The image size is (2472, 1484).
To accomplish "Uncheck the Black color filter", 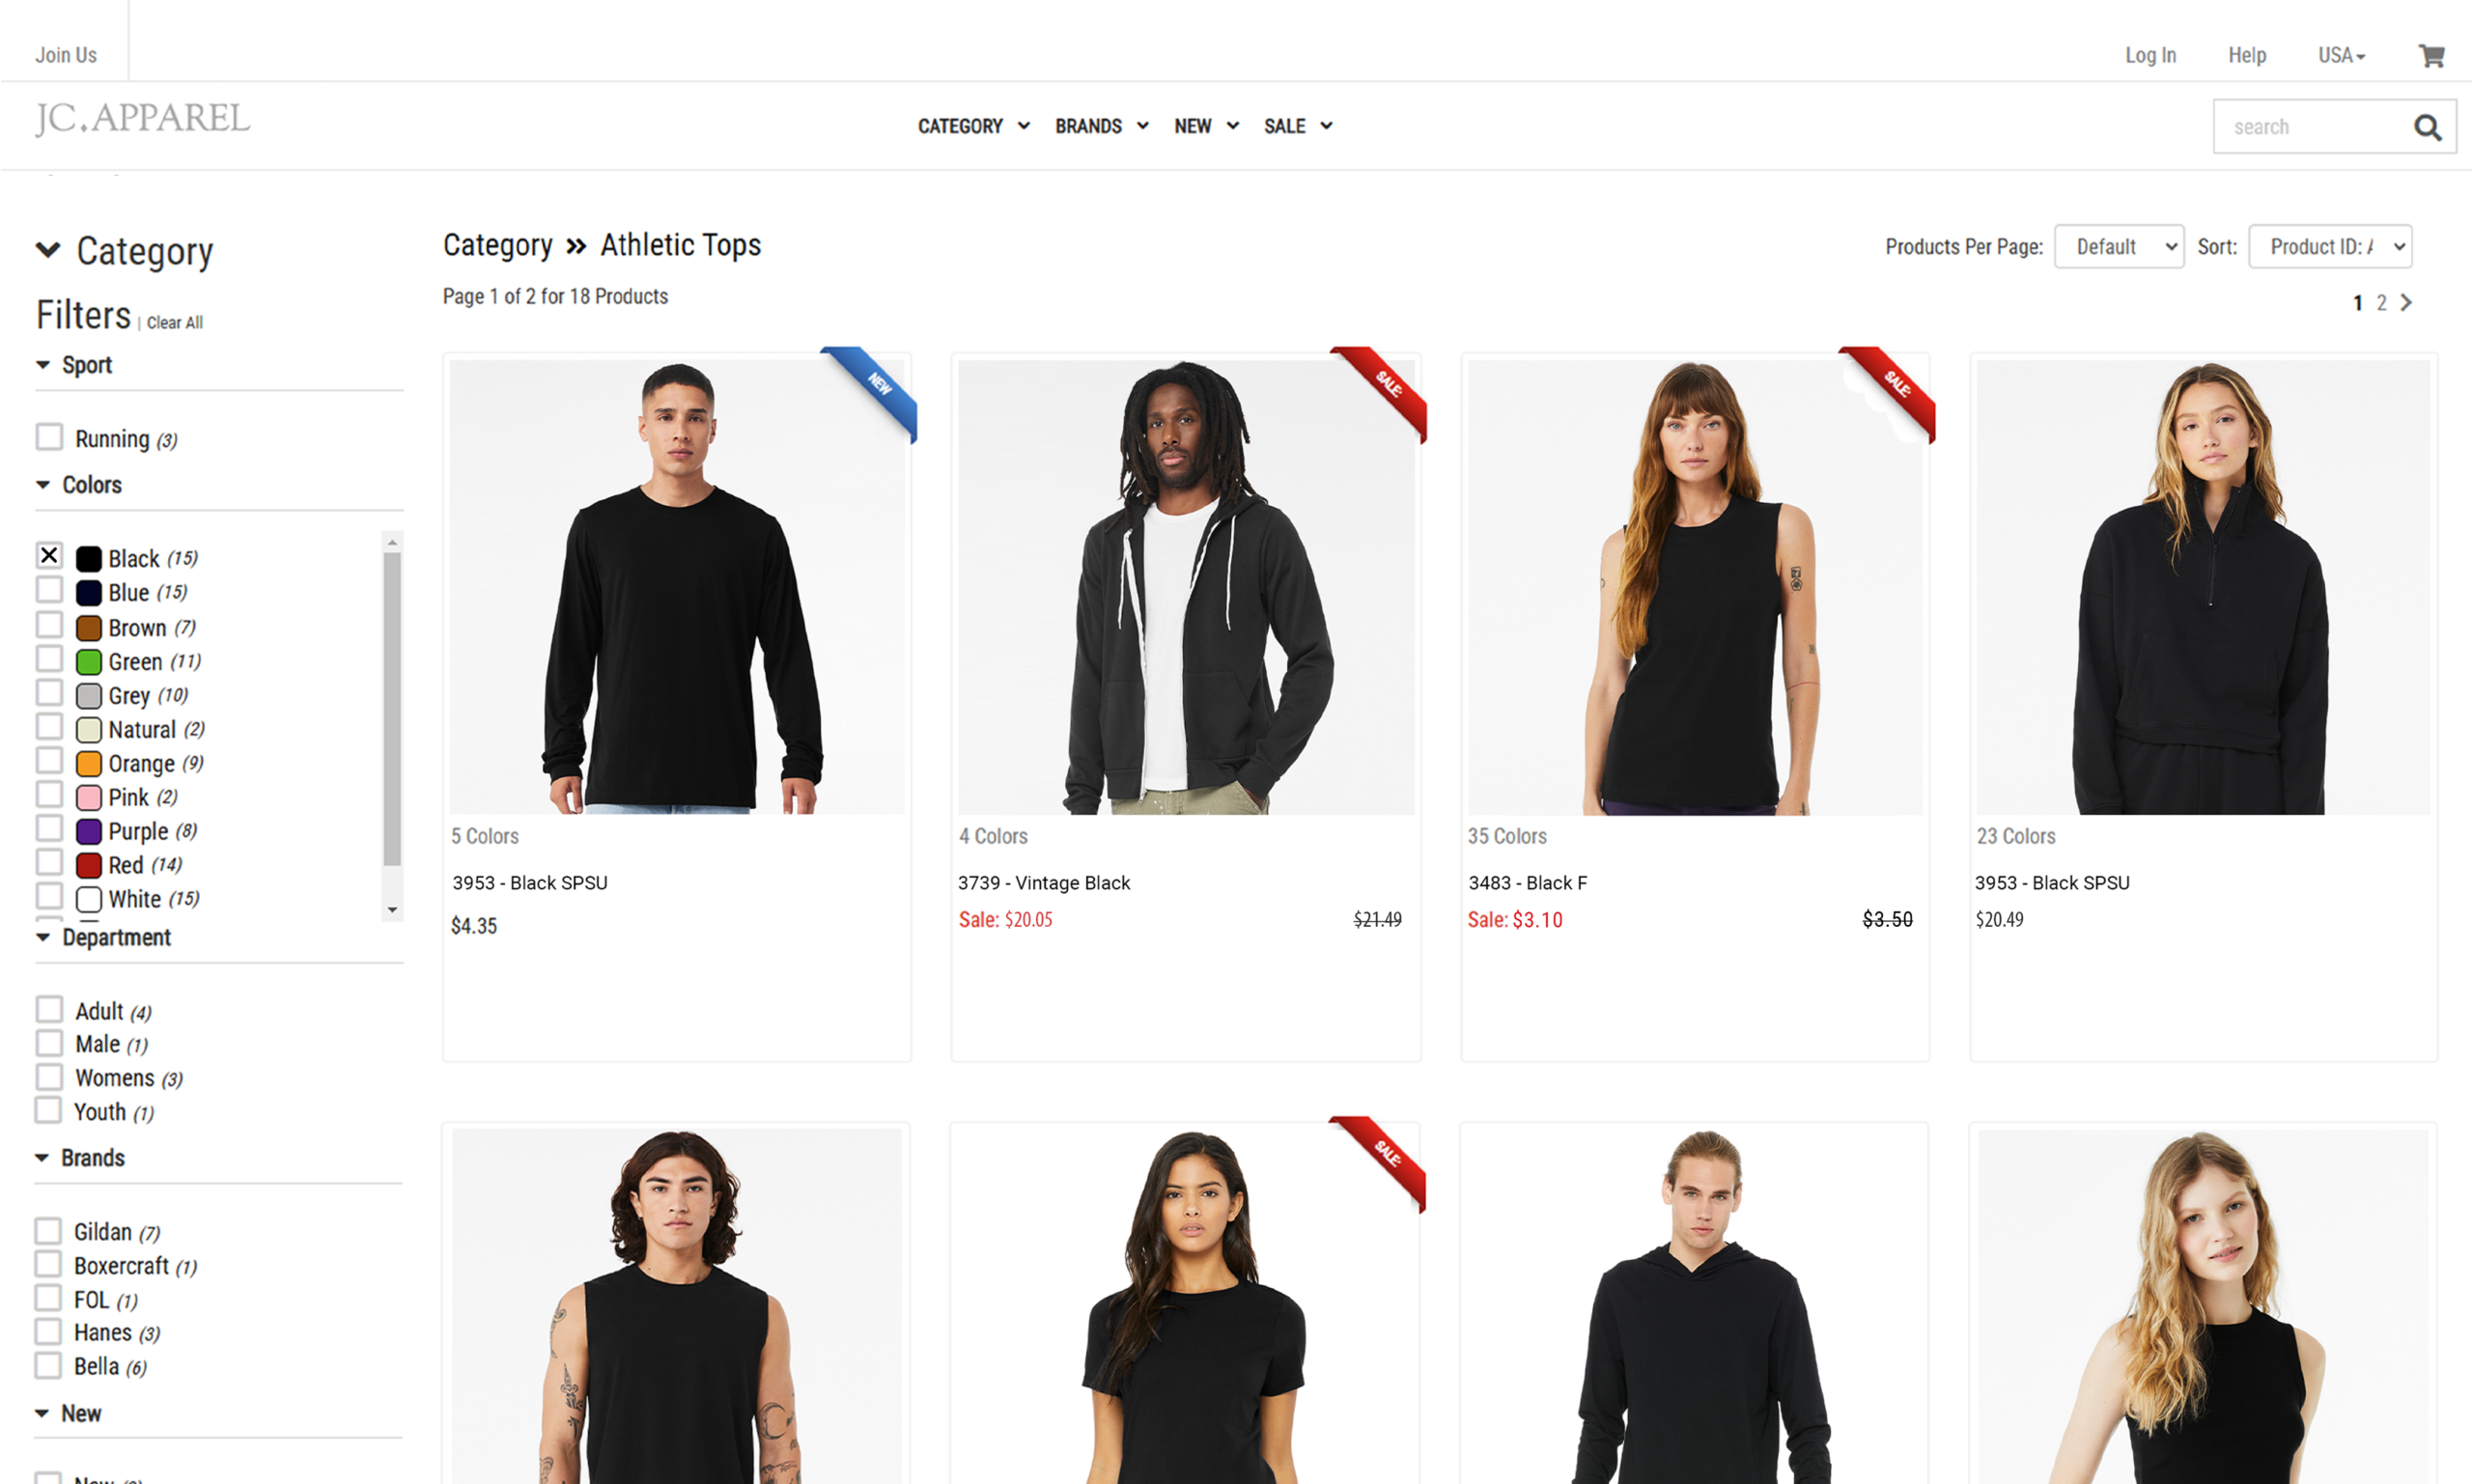I will pyautogui.click(x=49, y=555).
